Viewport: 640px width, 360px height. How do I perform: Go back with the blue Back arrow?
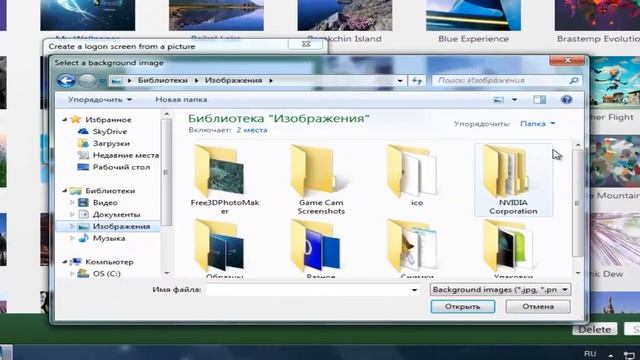click(66, 80)
